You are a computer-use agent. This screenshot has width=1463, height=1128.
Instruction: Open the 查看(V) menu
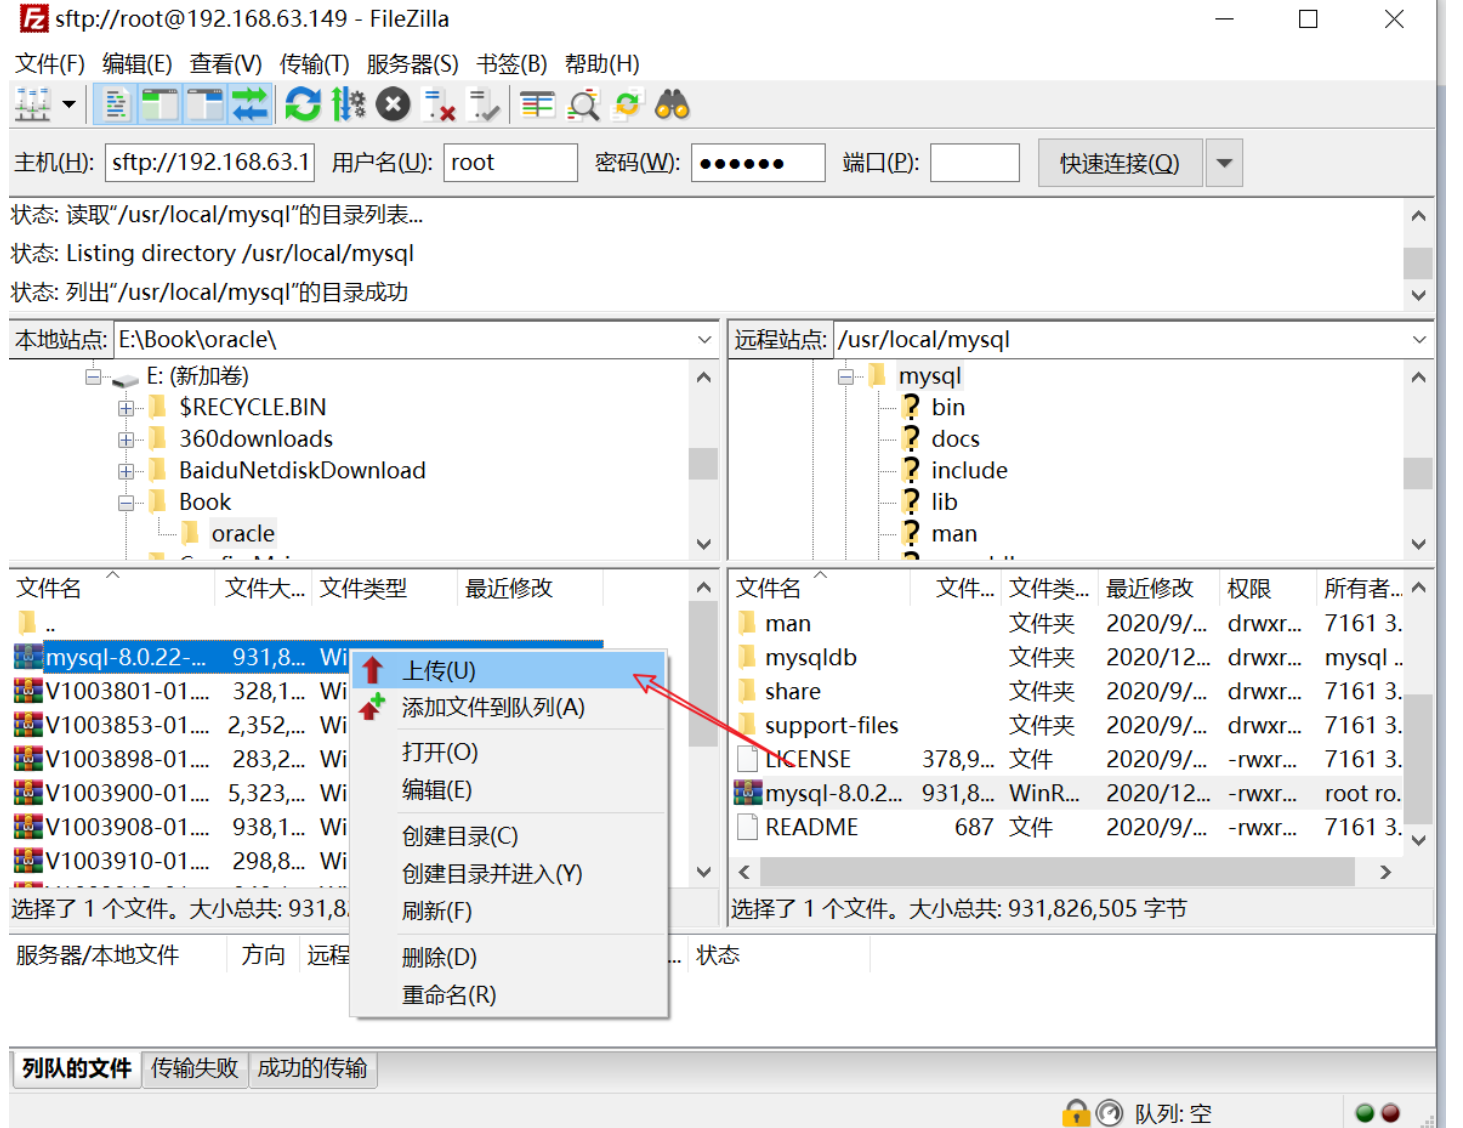(x=226, y=64)
